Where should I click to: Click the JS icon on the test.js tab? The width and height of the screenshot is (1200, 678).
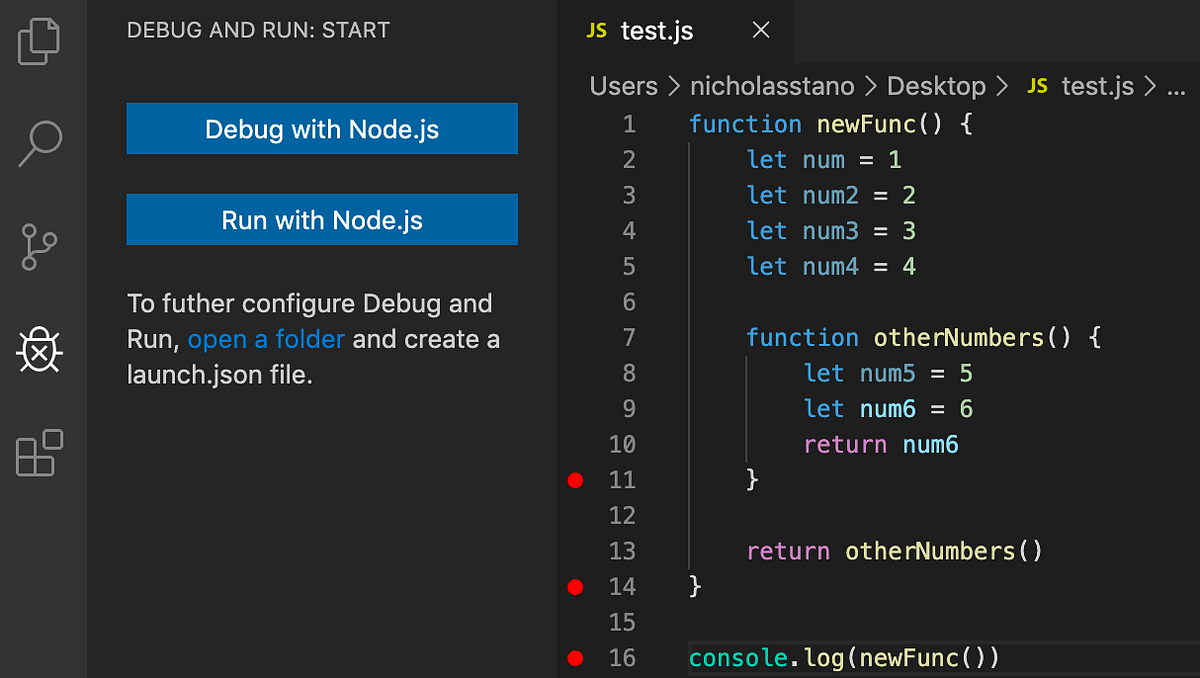click(x=595, y=30)
